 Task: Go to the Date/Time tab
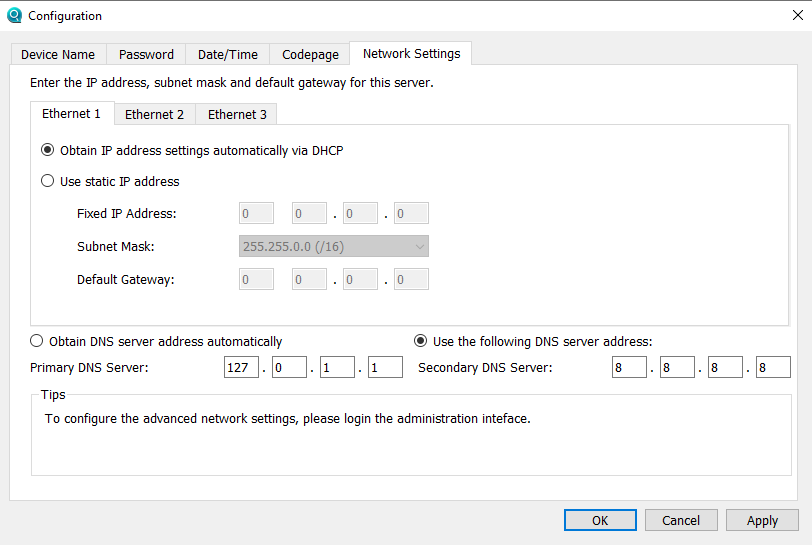click(227, 54)
